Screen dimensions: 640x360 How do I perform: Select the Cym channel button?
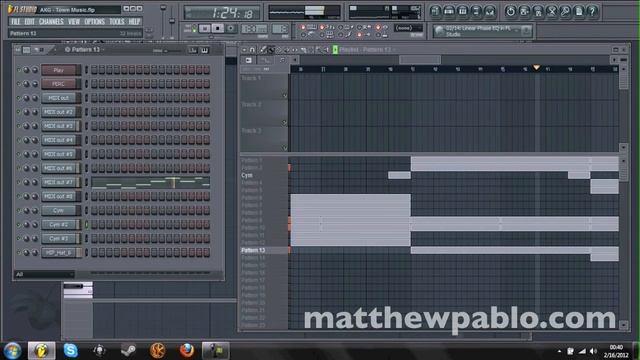[x=58, y=211]
